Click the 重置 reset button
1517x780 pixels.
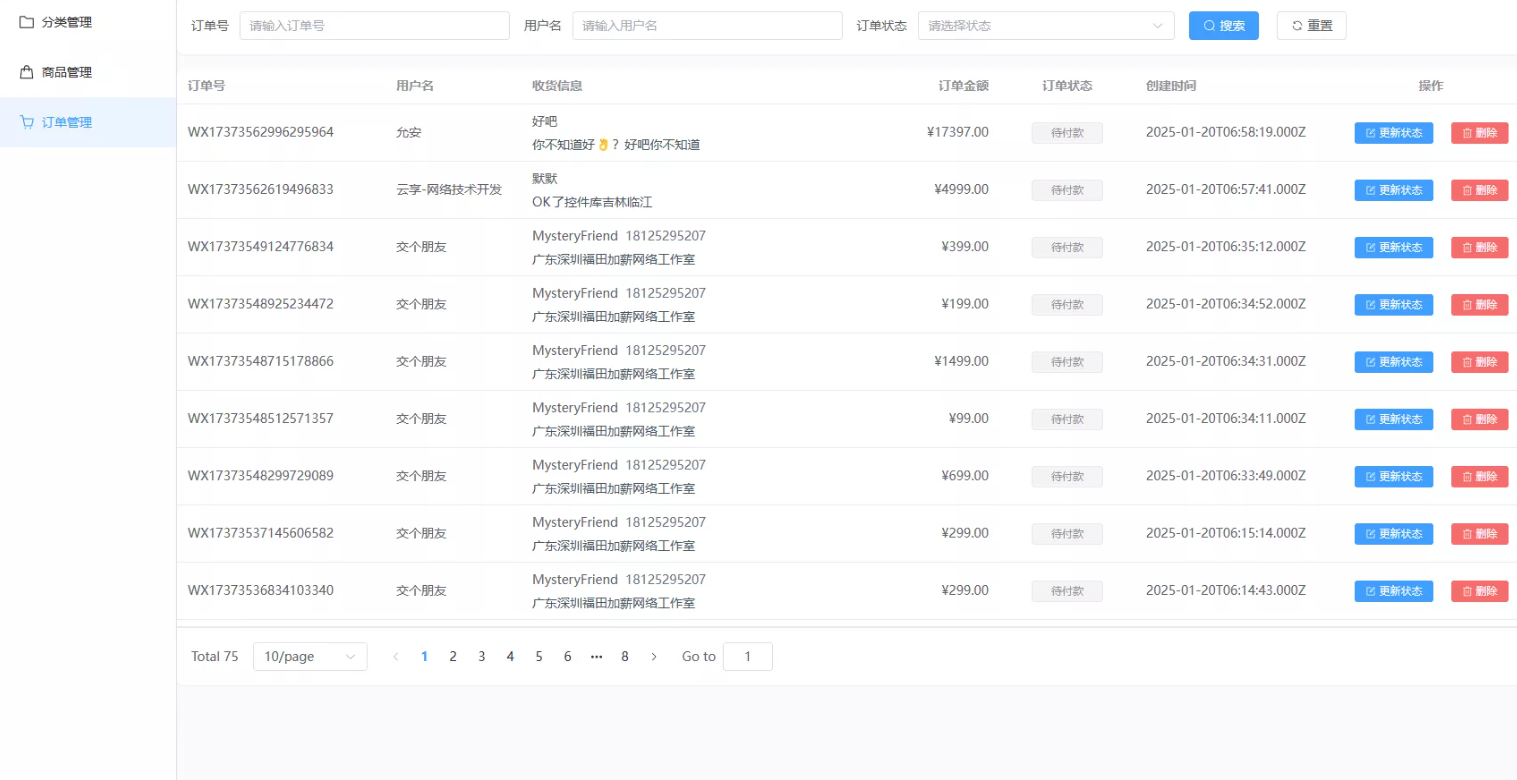point(1311,25)
